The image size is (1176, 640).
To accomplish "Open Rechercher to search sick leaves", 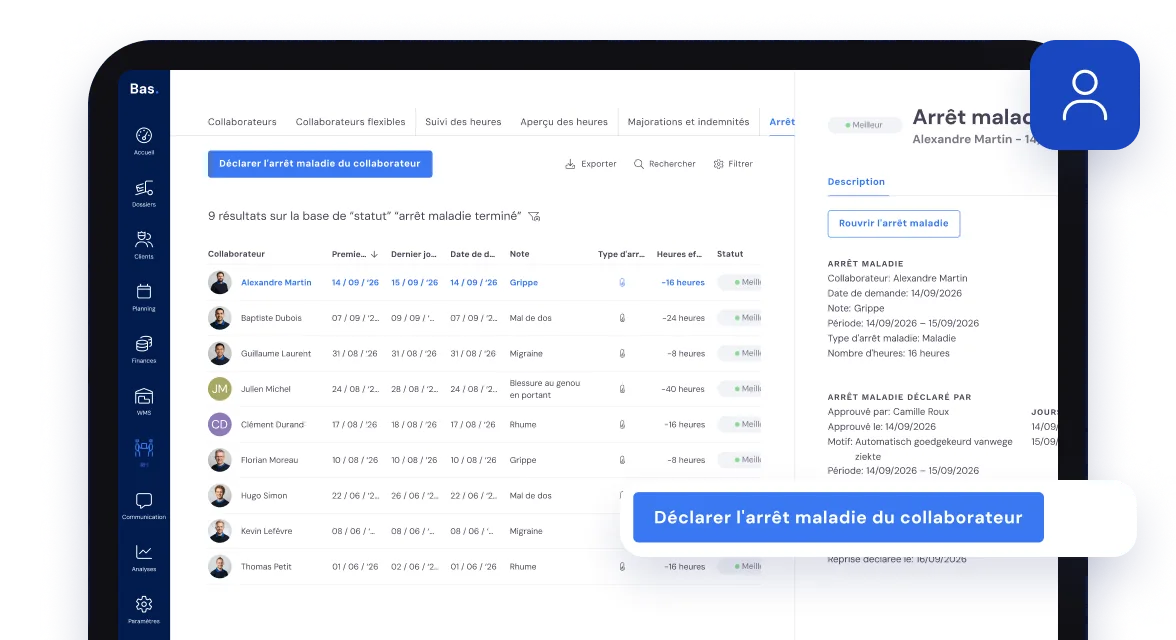I will point(664,164).
